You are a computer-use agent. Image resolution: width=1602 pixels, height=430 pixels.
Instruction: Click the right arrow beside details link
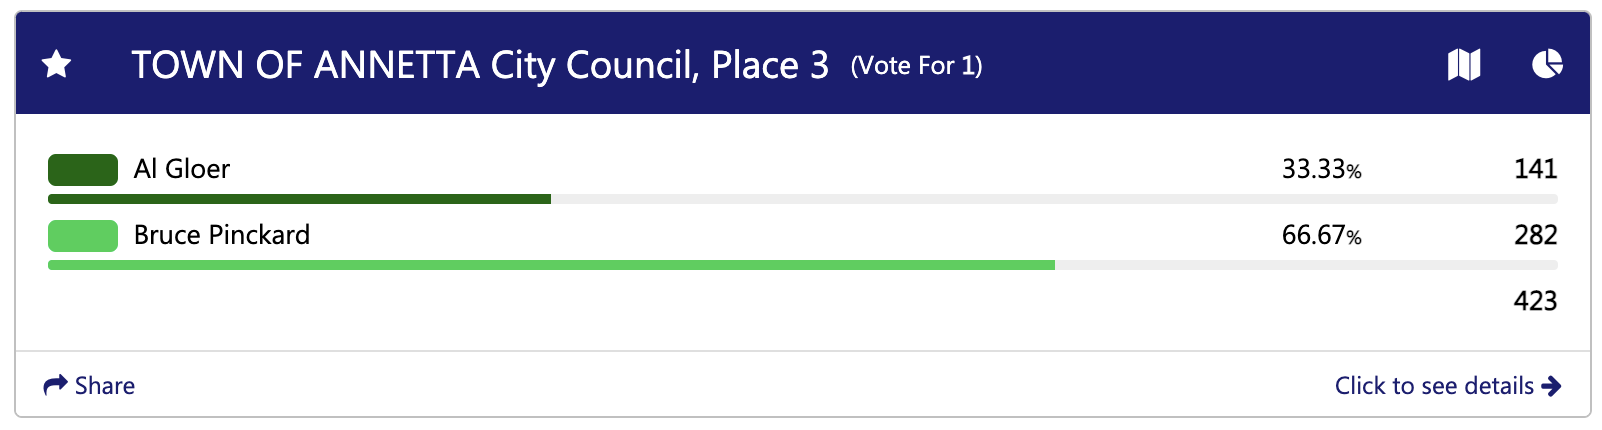point(1552,386)
